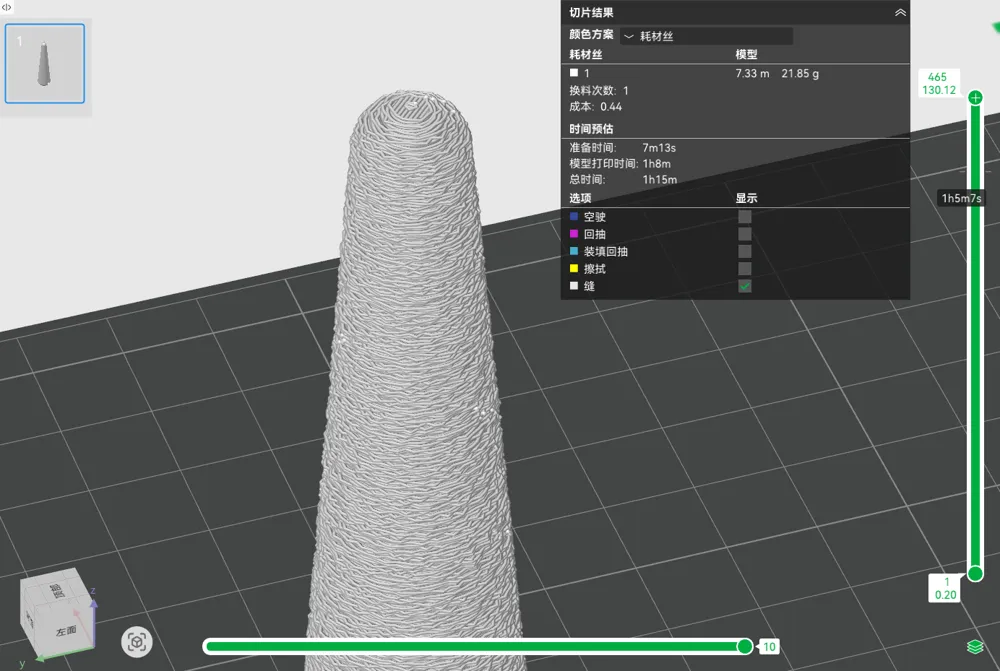Click the white 缝 color swatch

pyautogui.click(x=573, y=285)
